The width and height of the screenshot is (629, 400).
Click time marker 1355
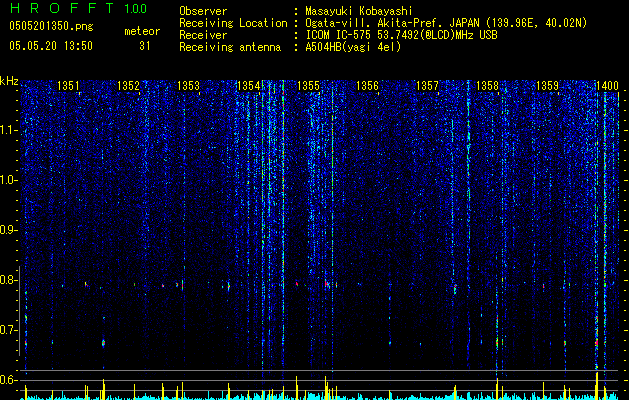308,85
